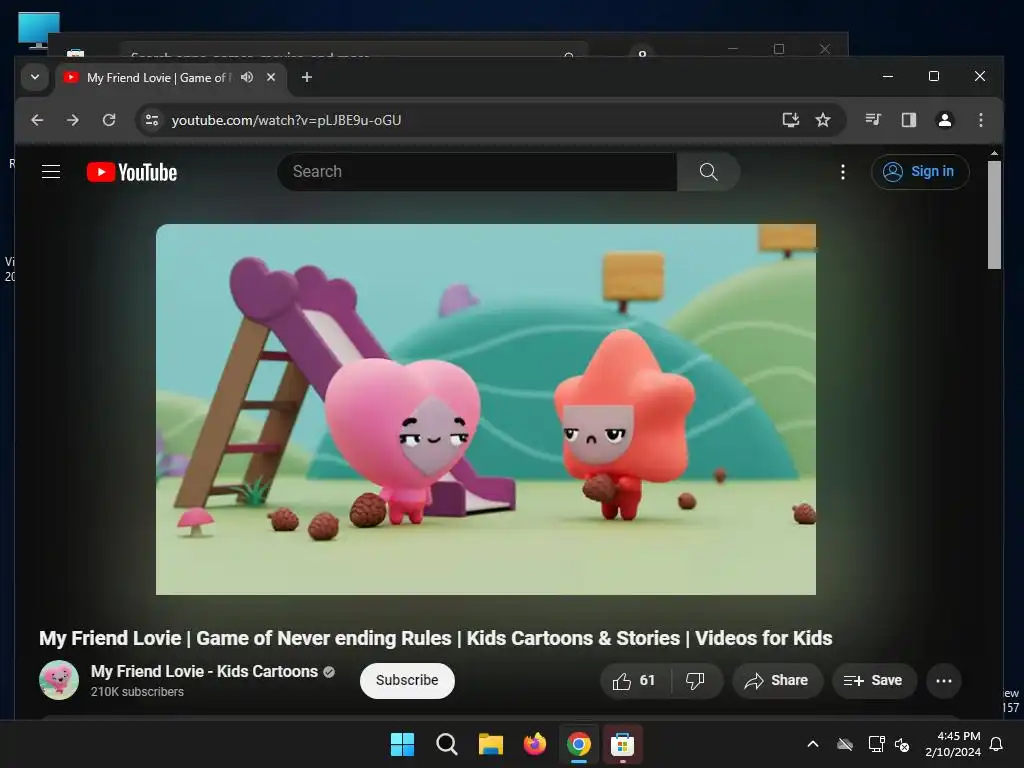1024x768 pixels.
Task: Go to the YouTube home logo
Action: pos(132,172)
